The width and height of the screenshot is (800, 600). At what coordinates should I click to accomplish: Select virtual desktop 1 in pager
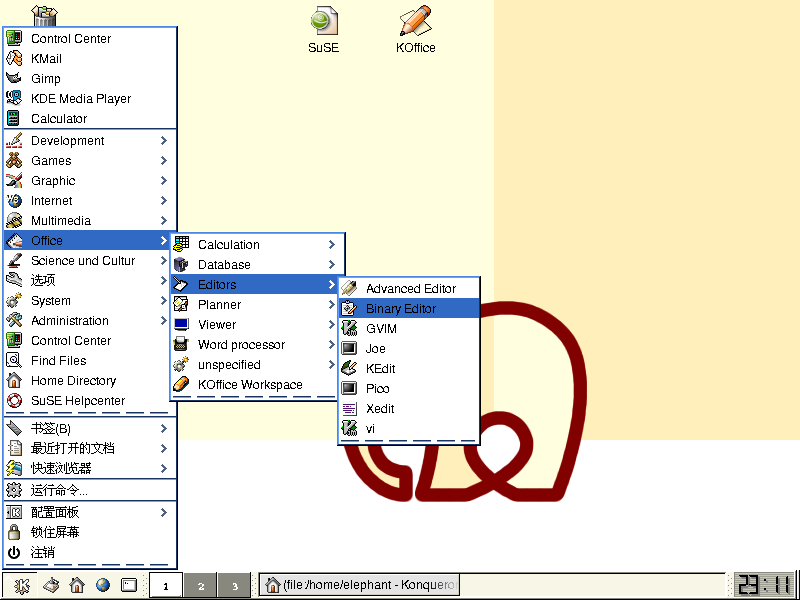coord(166,586)
